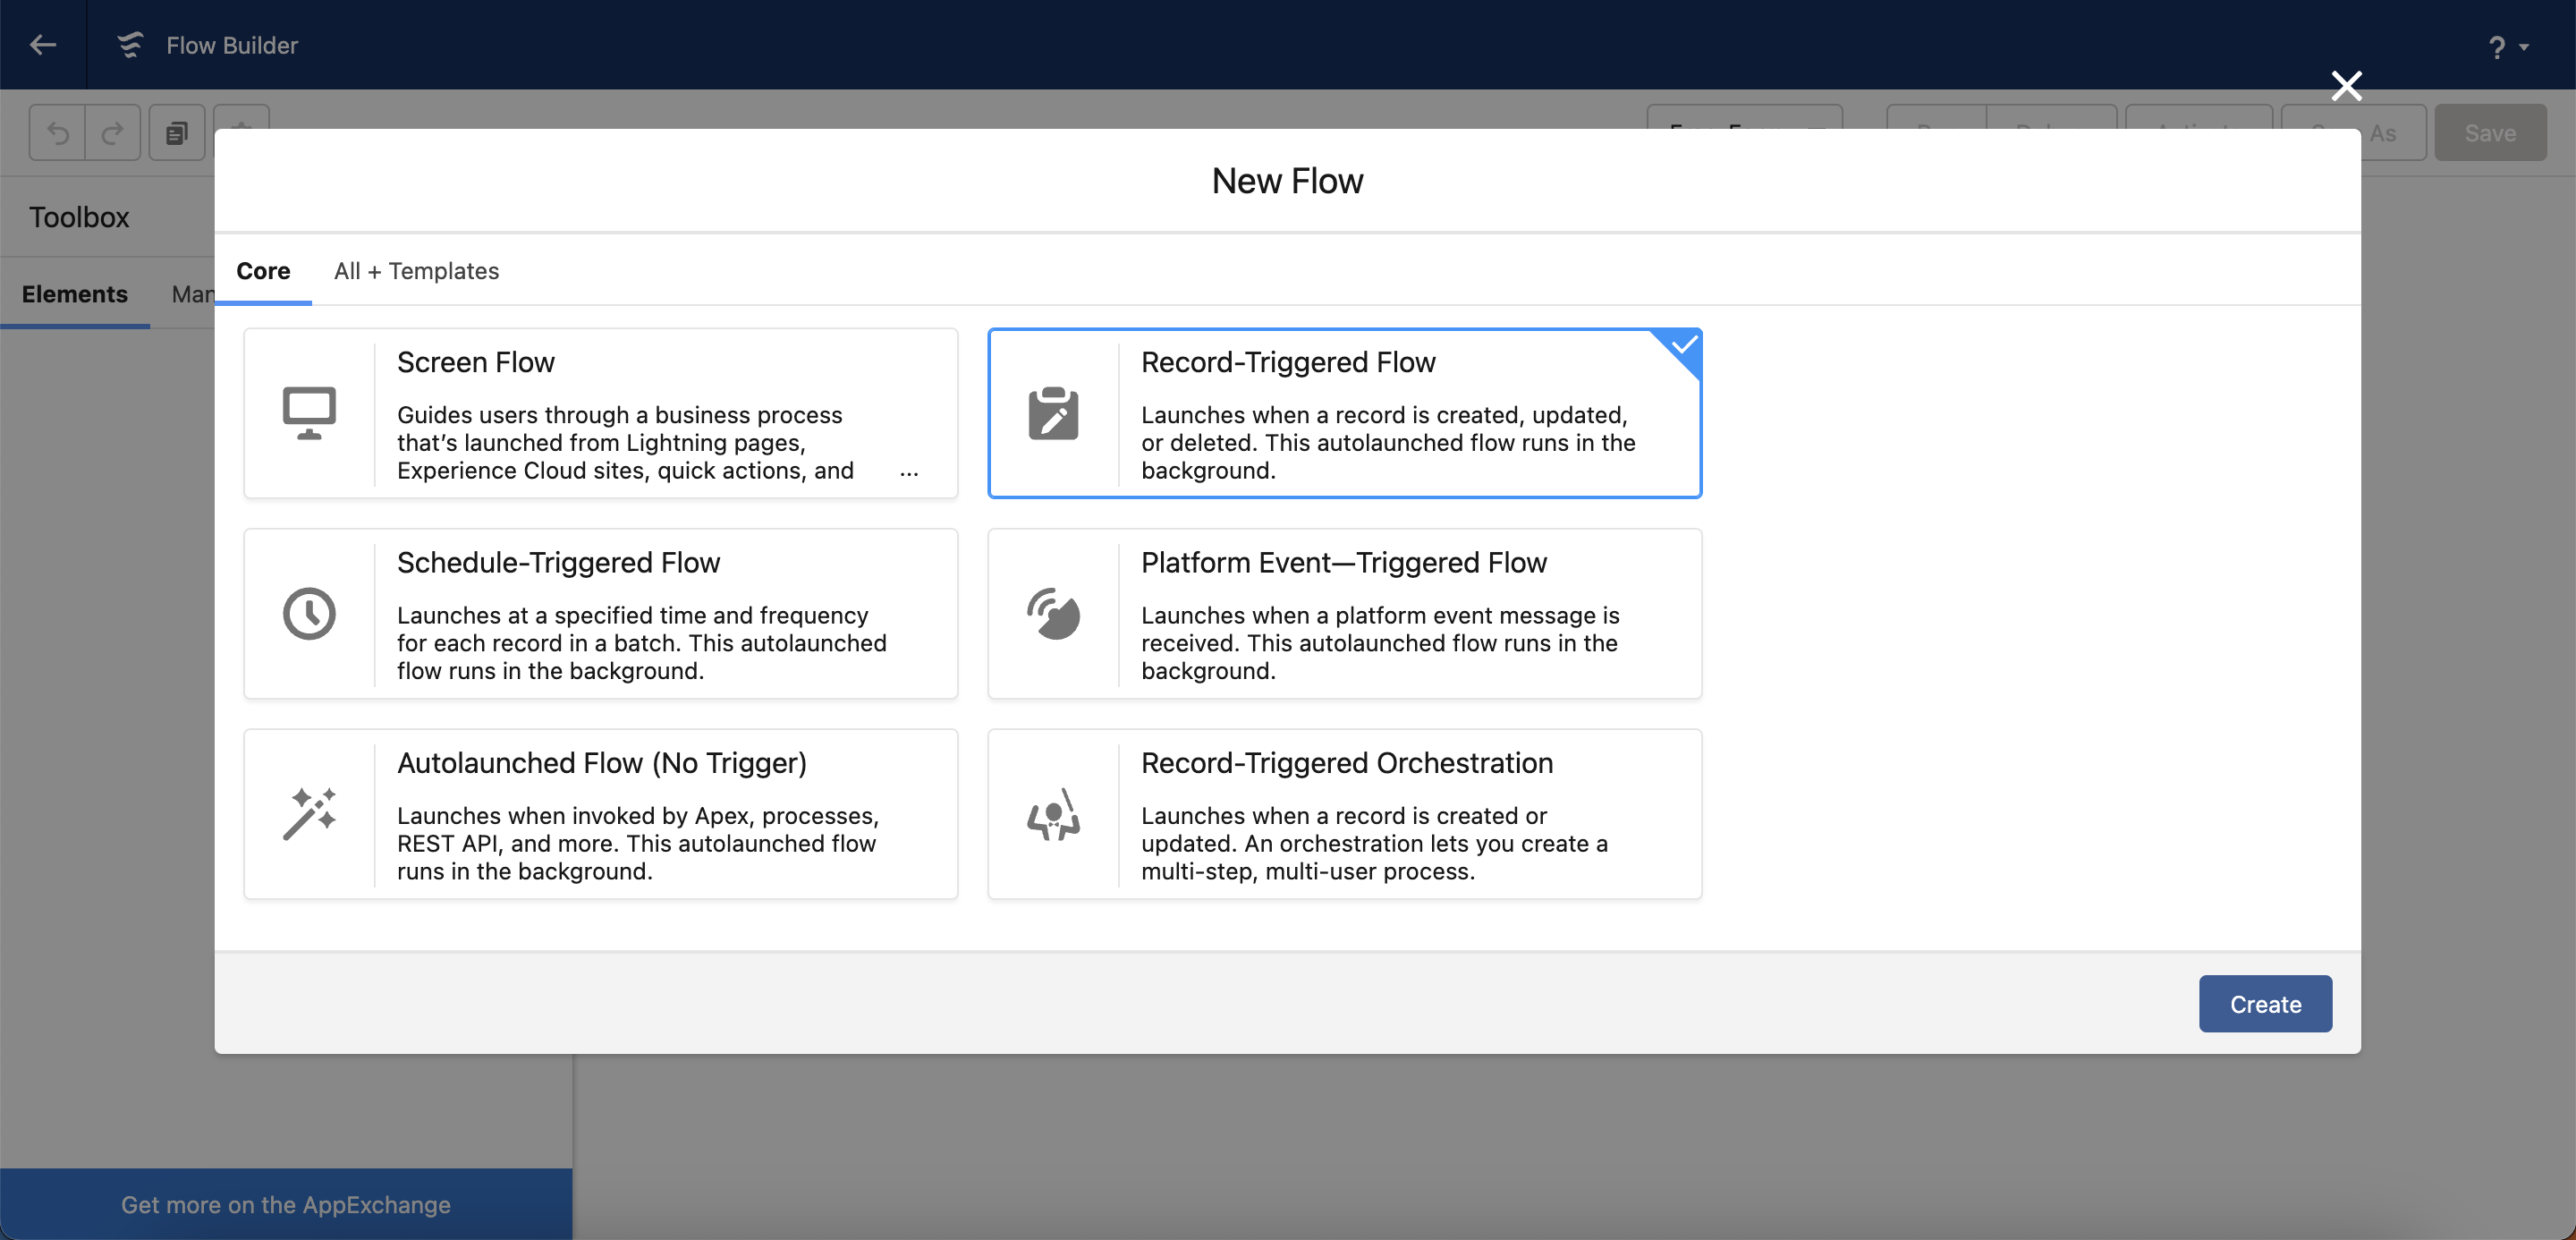Choose Autolaunched Flow (No Trigger) title
The image size is (2576, 1240).
coord(601,763)
